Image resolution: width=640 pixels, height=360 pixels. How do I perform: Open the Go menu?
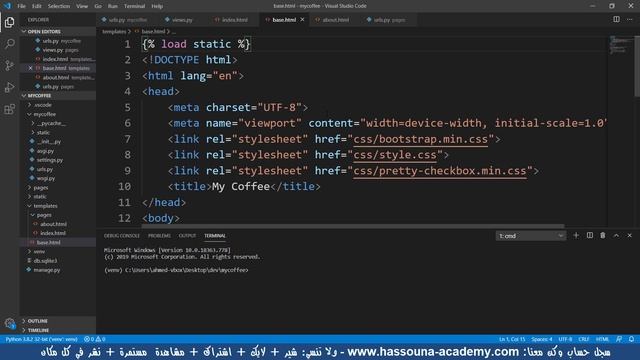tap(98, 6)
